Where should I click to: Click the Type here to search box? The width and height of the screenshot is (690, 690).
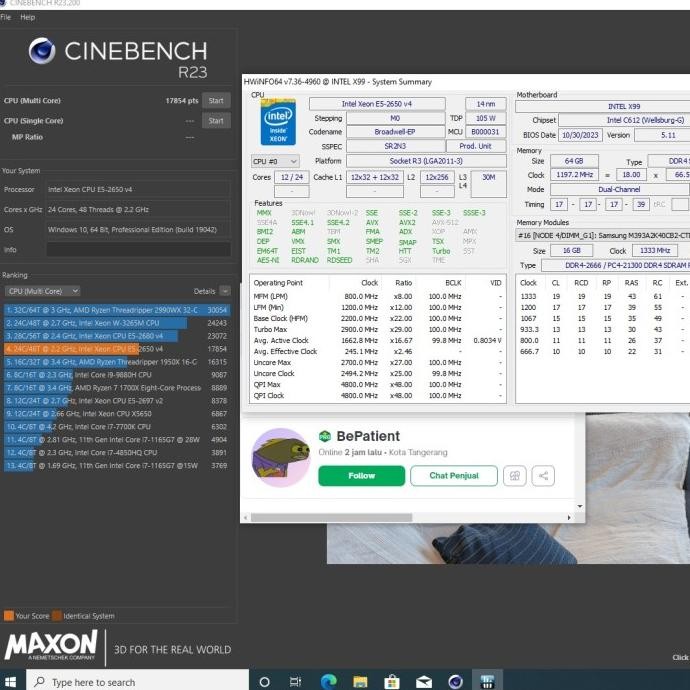point(138,682)
